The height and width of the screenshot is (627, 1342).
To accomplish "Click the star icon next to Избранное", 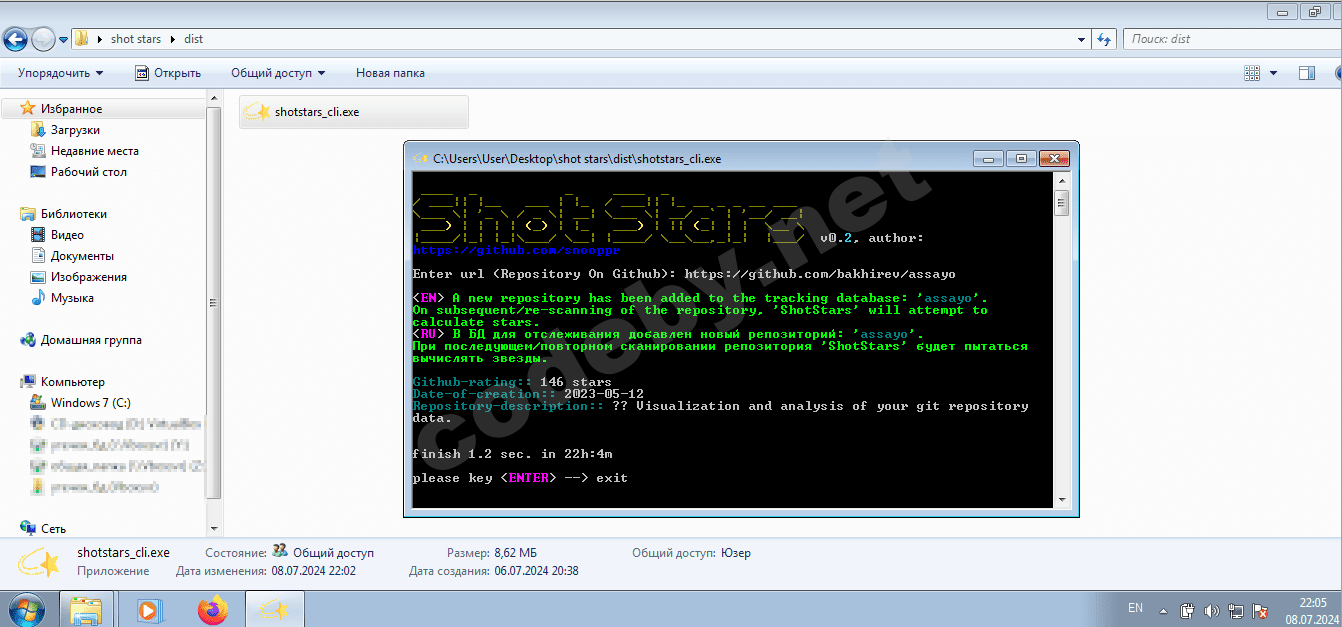I will click(x=28, y=108).
